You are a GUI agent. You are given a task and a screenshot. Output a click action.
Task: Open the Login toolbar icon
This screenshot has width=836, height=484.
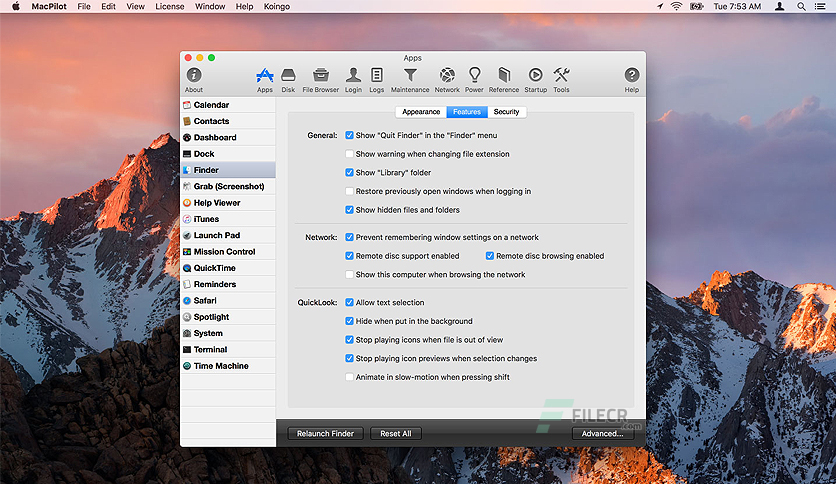click(x=353, y=80)
